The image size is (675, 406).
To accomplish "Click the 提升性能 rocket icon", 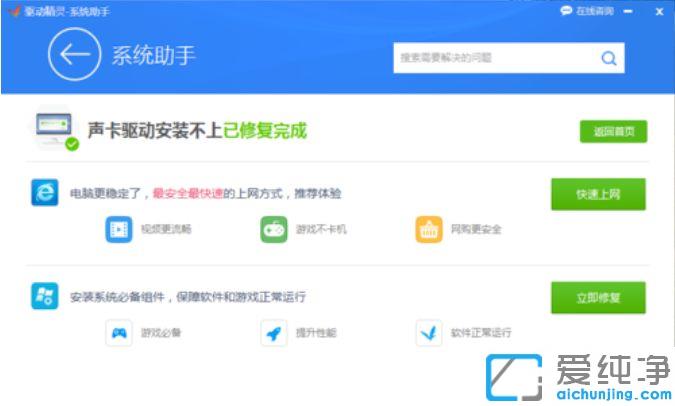I will (273, 333).
